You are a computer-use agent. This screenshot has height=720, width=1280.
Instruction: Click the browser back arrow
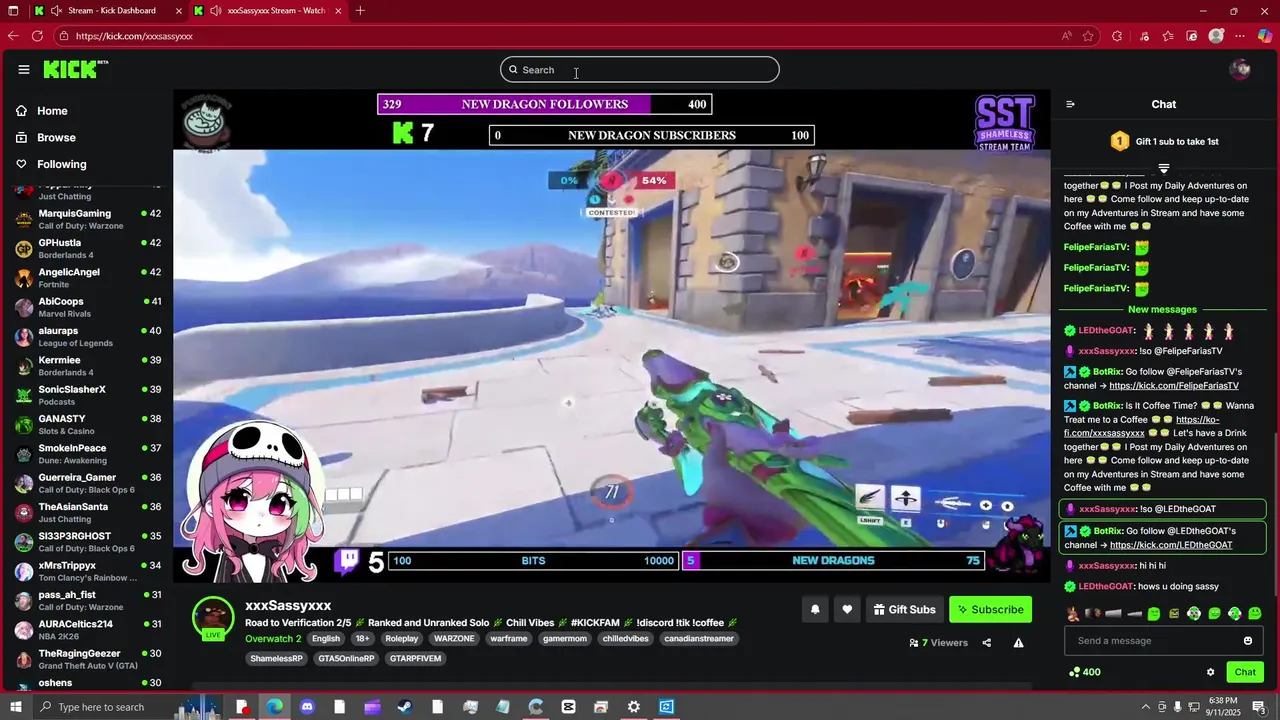tap(13, 36)
